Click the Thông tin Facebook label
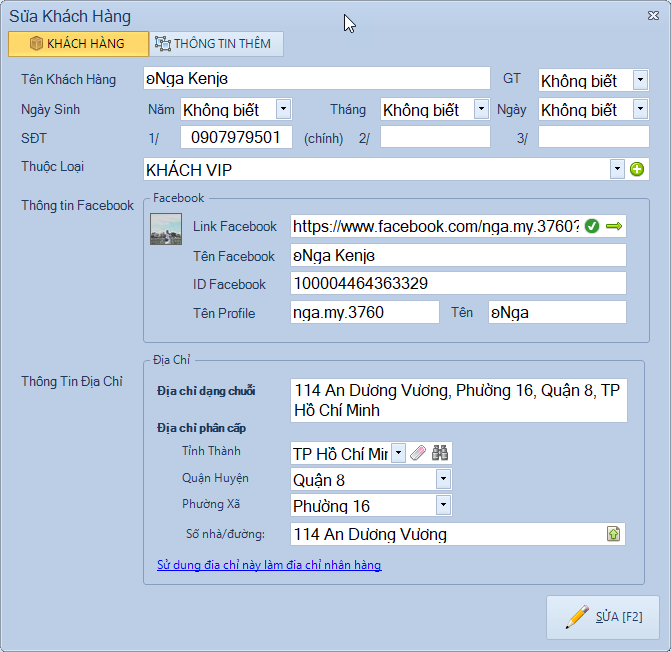 [77, 205]
